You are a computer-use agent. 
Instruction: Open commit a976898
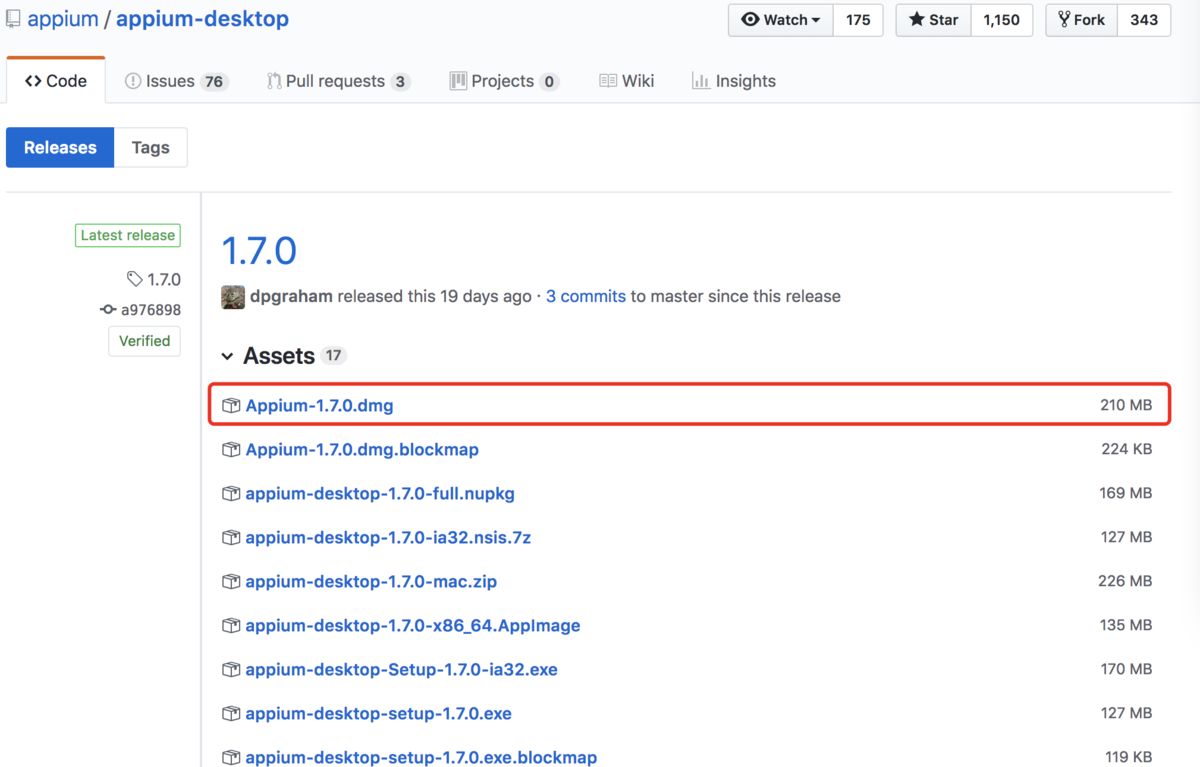[151, 310]
